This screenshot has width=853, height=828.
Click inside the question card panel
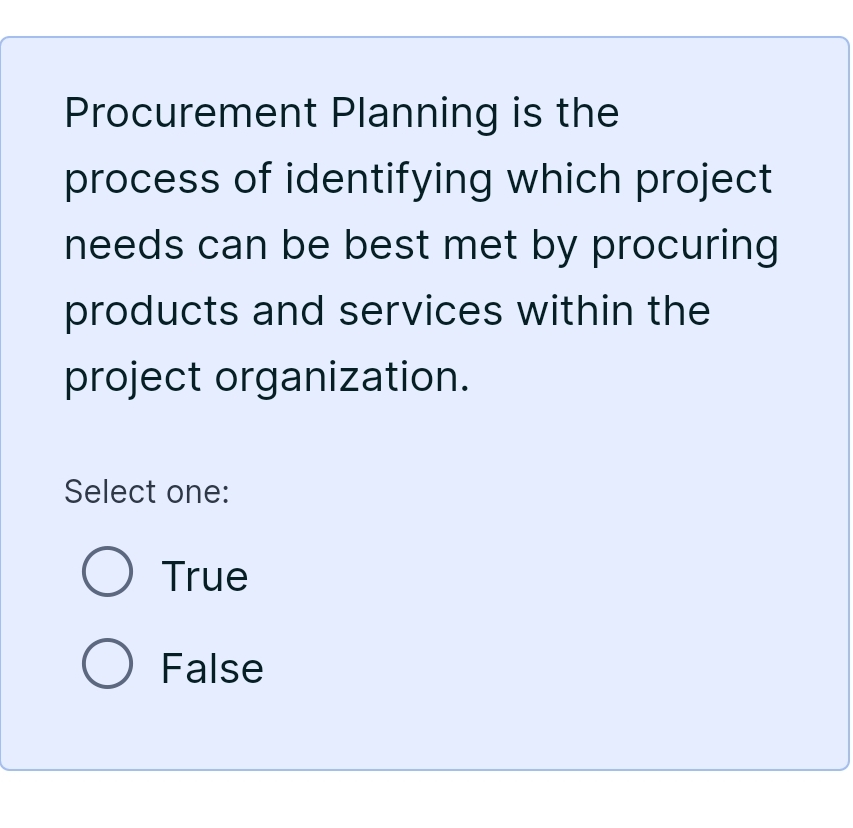pyautogui.click(x=425, y=430)
